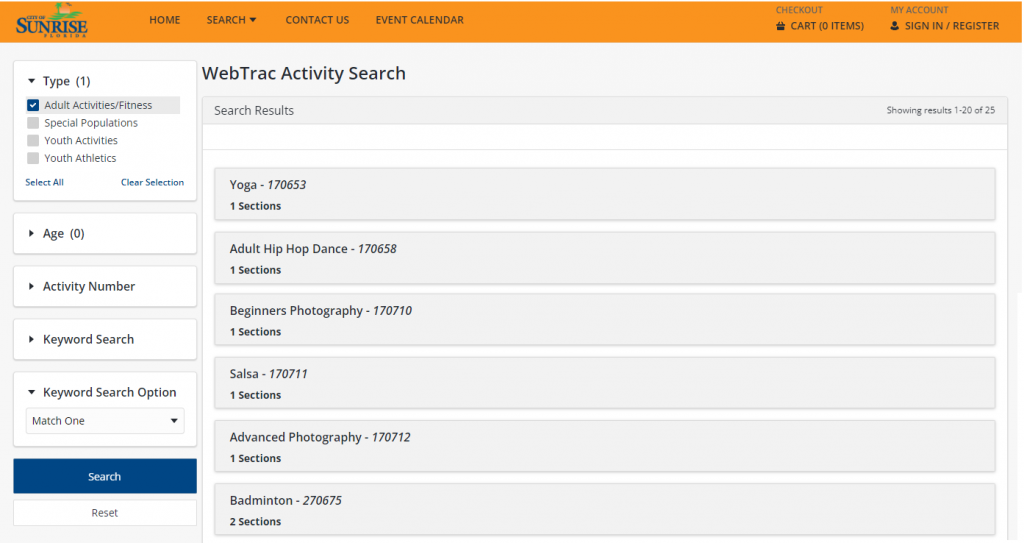
Task: Click the City of Sunrise logo
Action: coord(52,20)
